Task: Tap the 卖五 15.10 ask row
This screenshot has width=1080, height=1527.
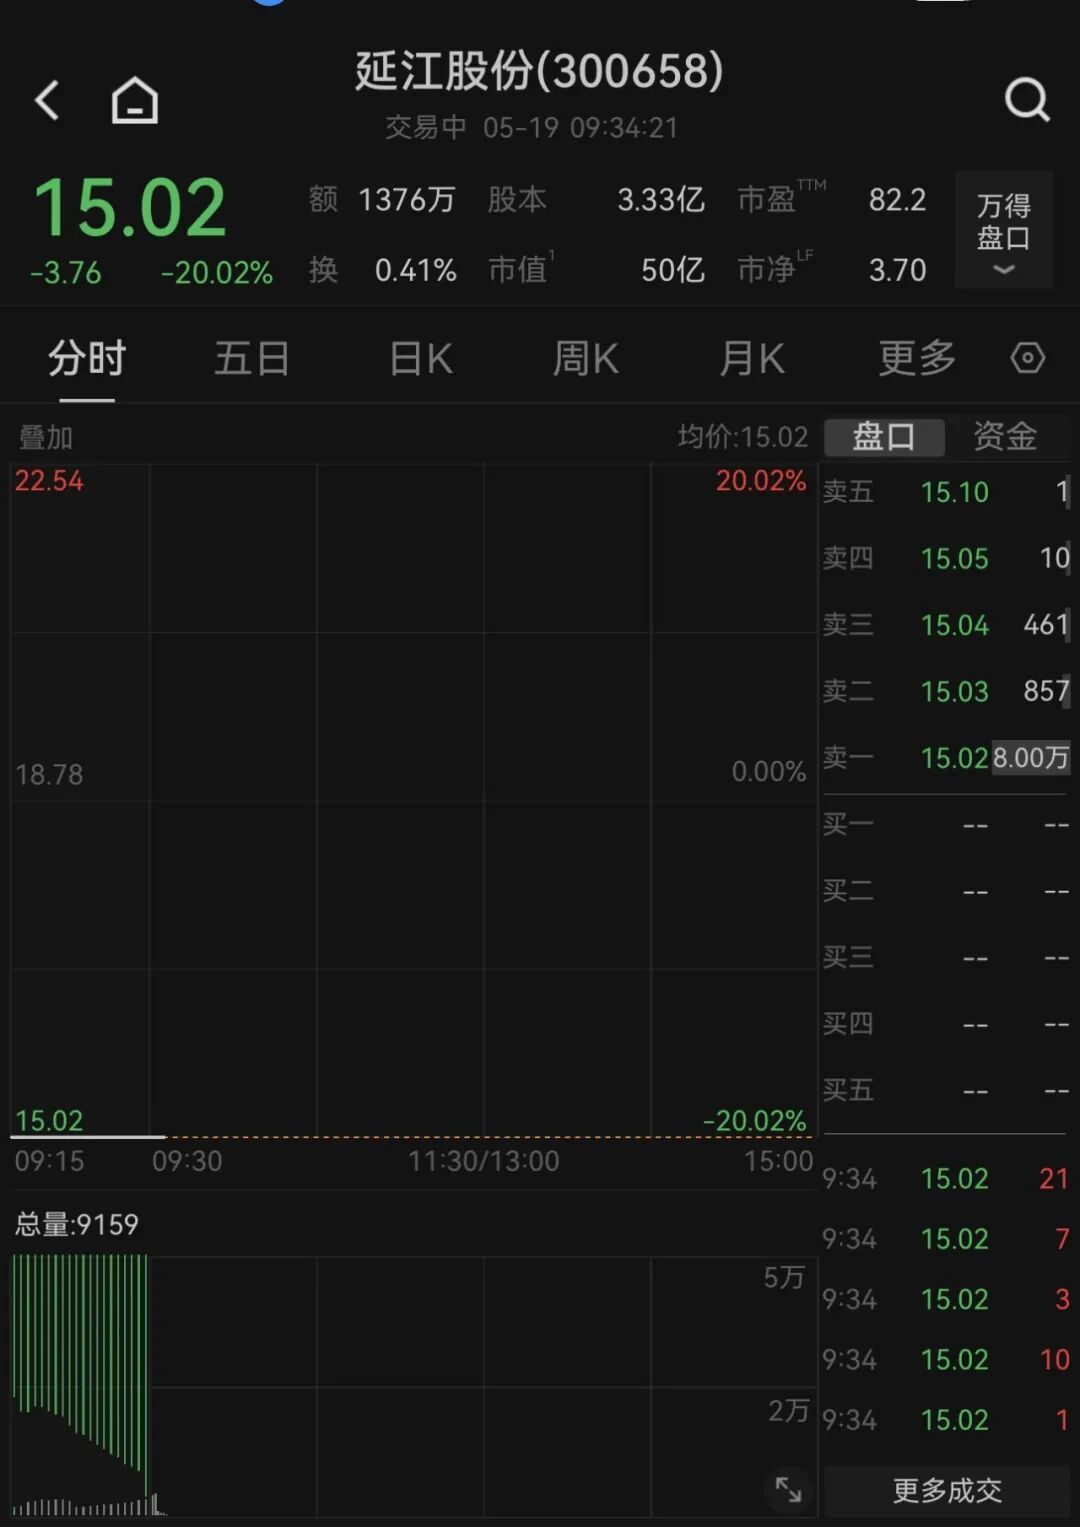Action: [946, 492]
